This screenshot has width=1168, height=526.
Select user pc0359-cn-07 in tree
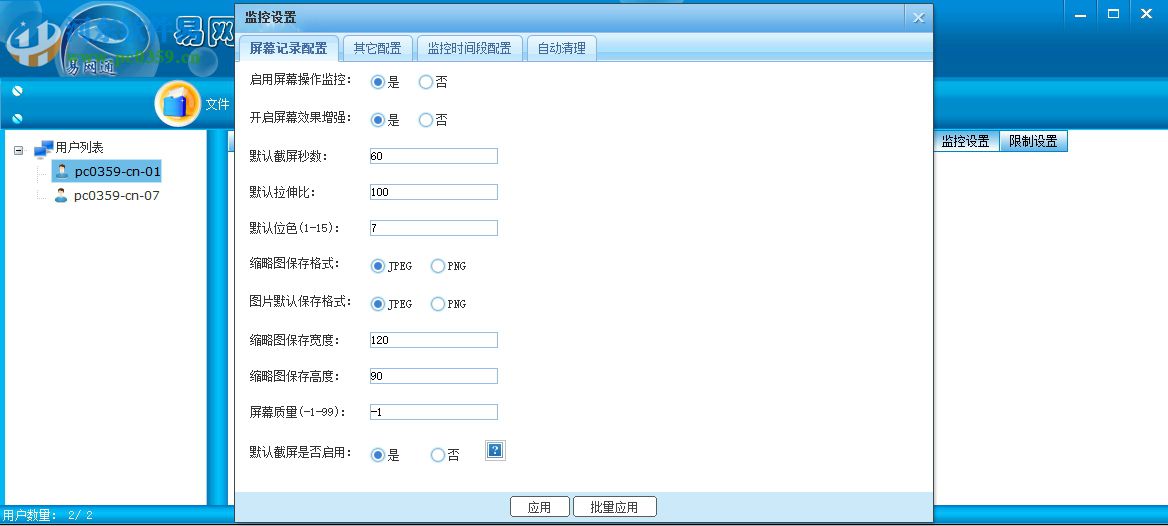click(x=117, y=196)
